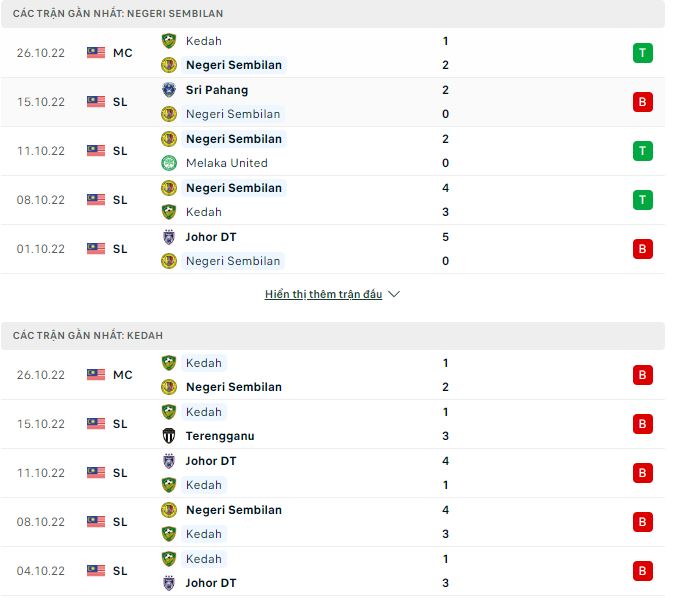
Task: Click the Terengganu team crest icon
Action: [x=169, y=436]
